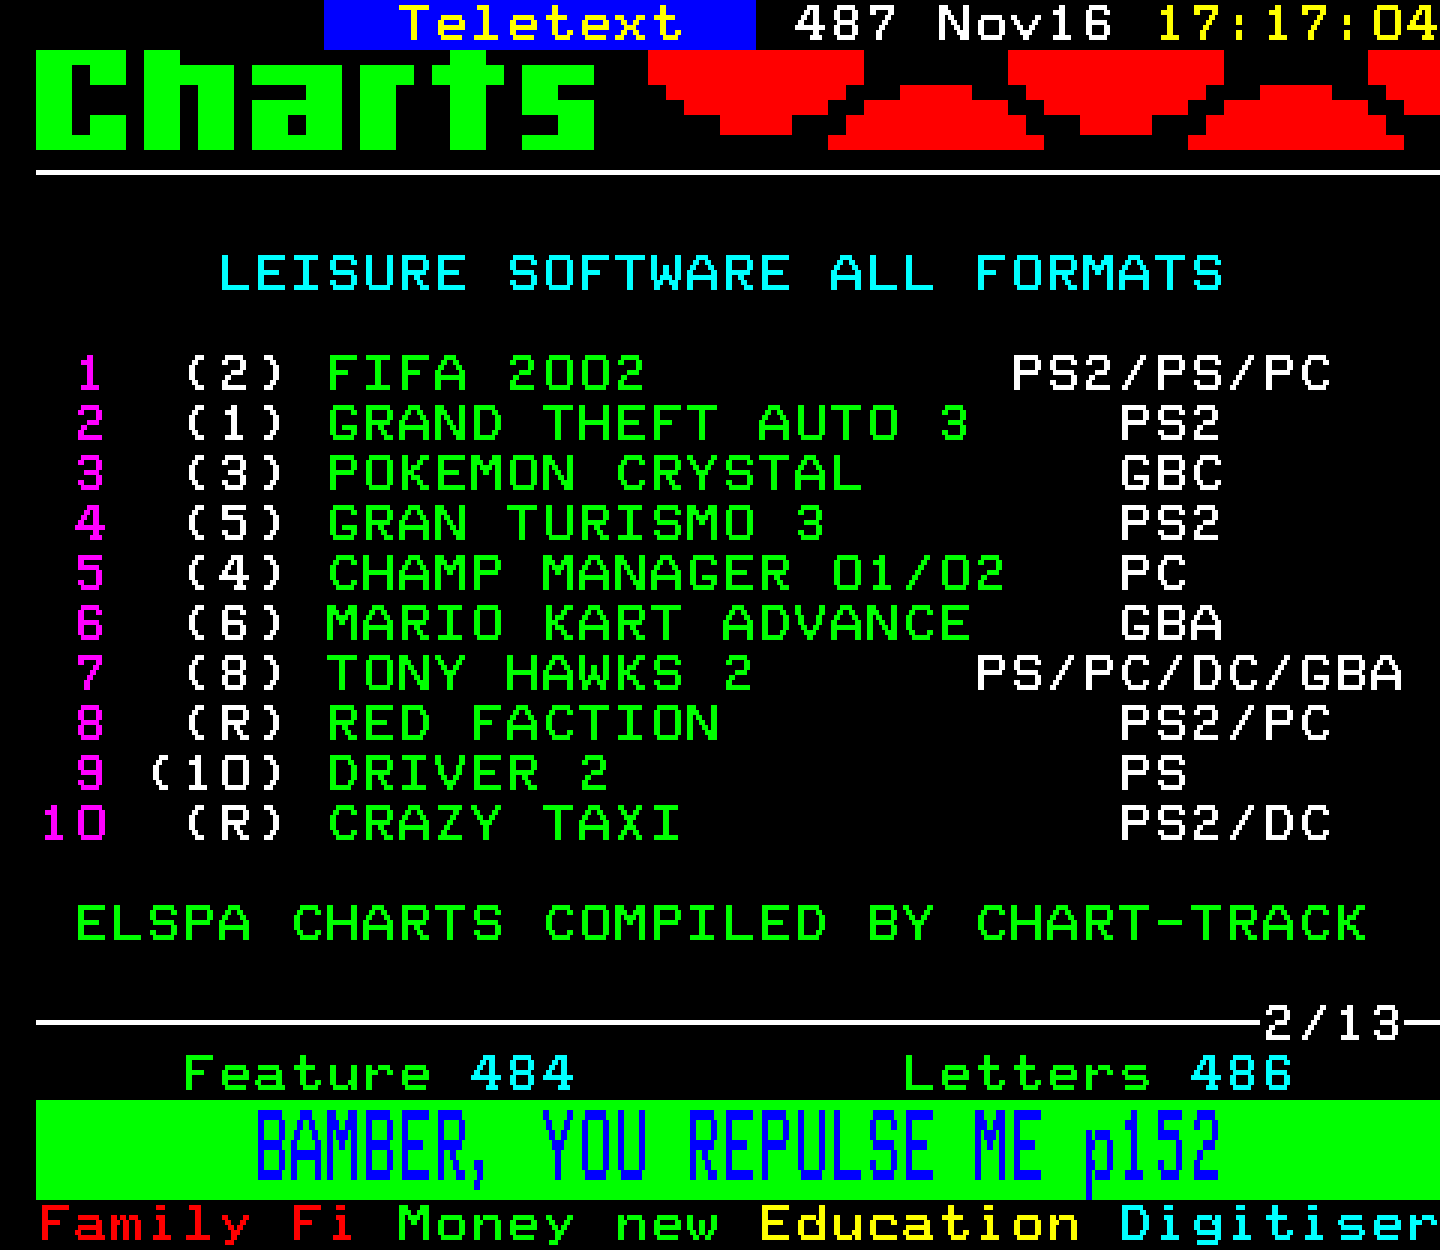
Task: Click the CRAZY TAXI entry
Action: point(504,824)
